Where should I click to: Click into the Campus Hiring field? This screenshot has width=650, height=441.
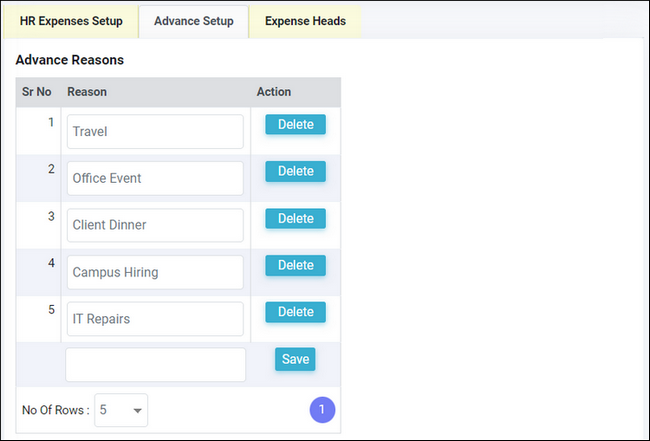coord(155,272)
